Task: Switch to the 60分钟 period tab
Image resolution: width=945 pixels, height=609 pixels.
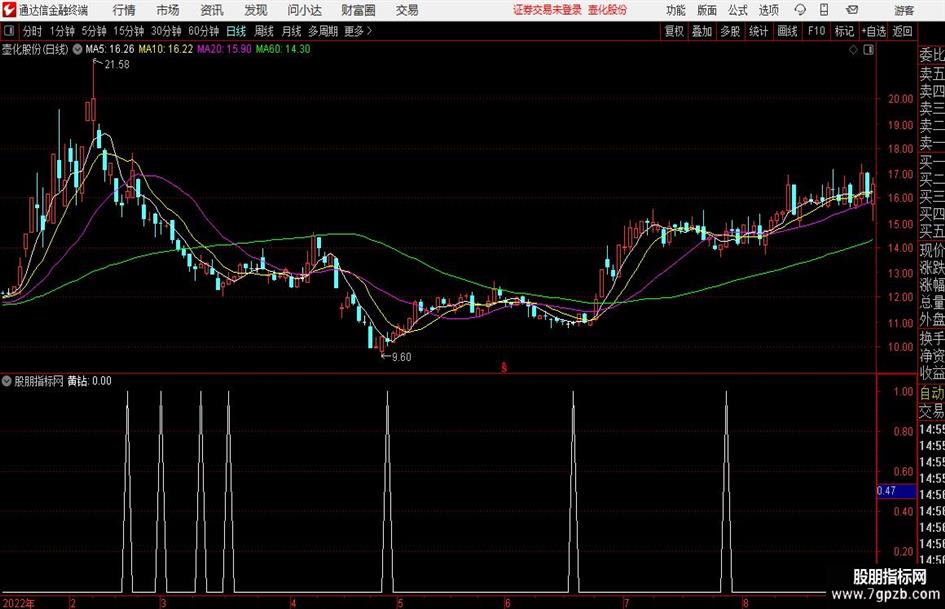Action: [x=203, y=31]
